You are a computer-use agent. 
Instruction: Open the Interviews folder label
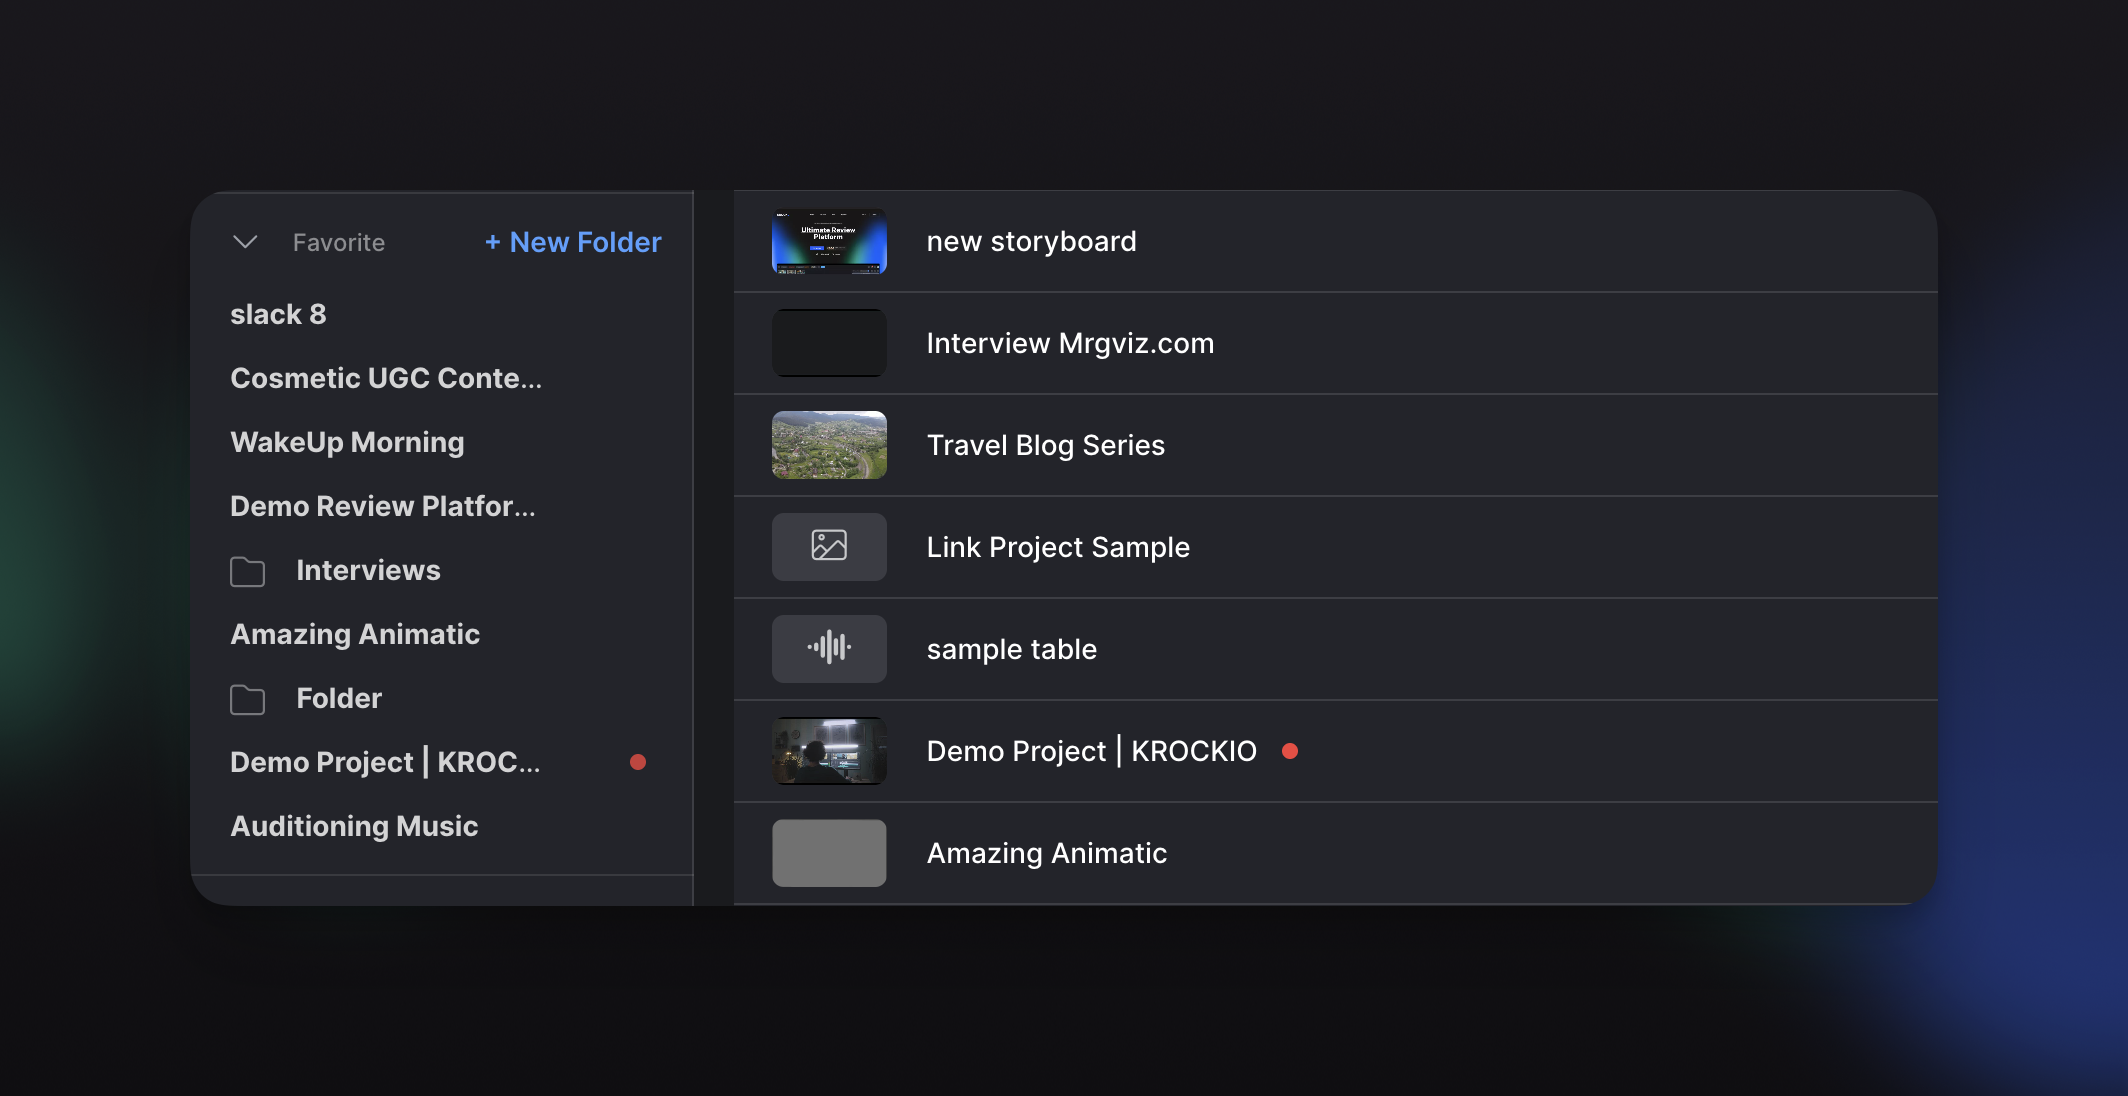[x=368, y=570]
